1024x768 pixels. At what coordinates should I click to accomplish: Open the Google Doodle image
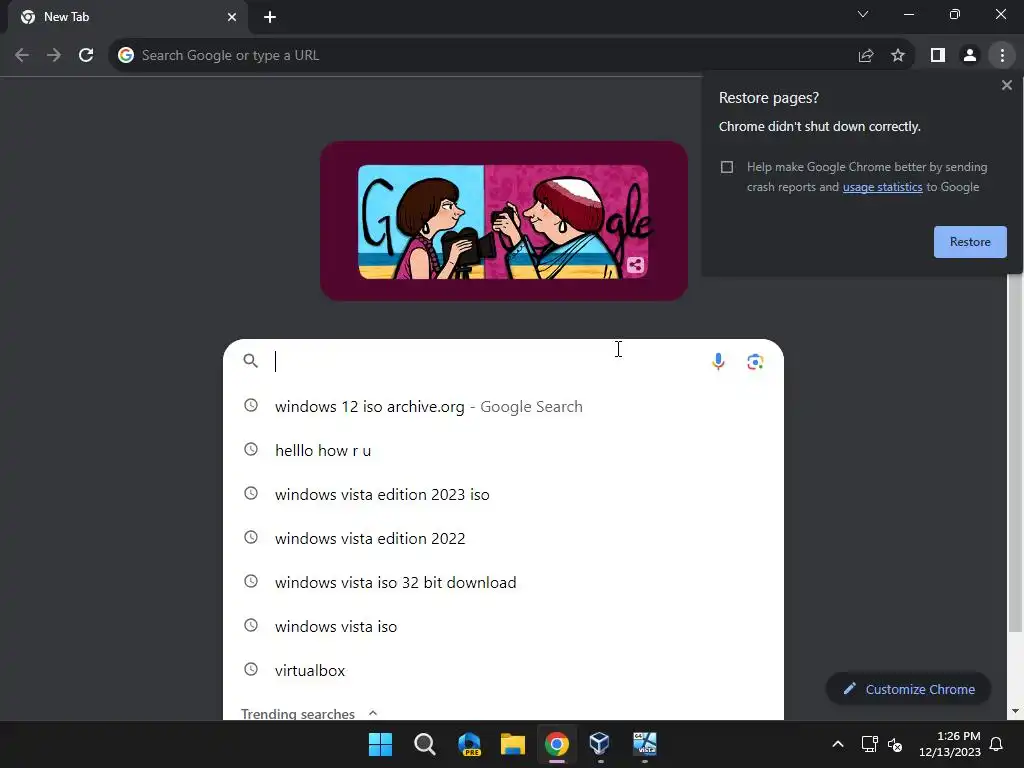(504, 221)
